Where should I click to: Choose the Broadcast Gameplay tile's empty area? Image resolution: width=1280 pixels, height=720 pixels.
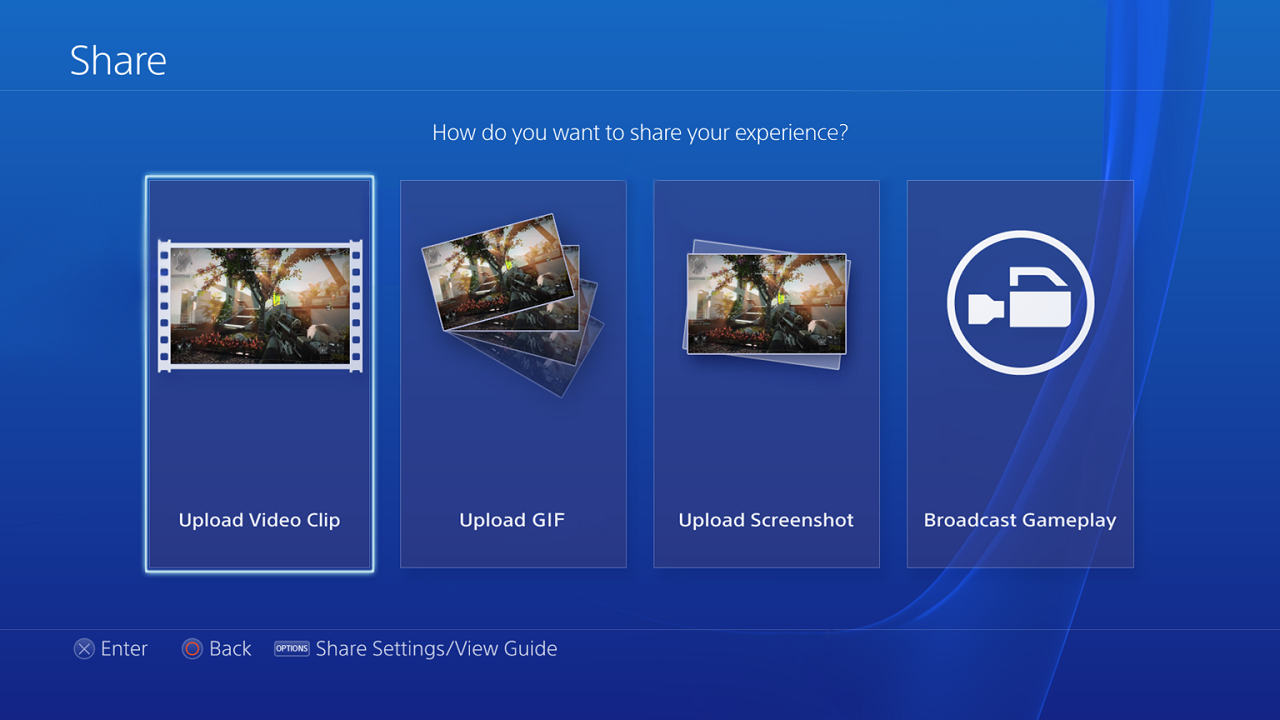pyautogui.click(x=1020, y=440)
